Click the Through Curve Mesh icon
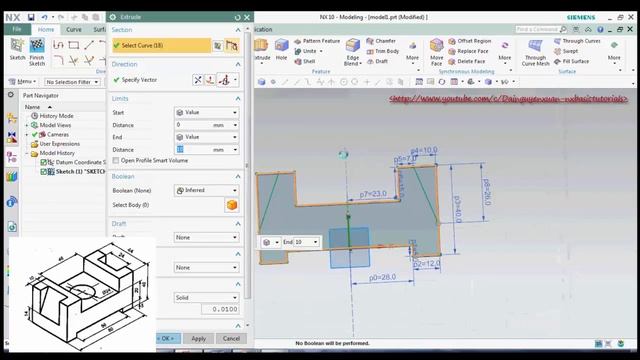Image resolution: width=640 pixels, height=360 pixels. (535, 46)
